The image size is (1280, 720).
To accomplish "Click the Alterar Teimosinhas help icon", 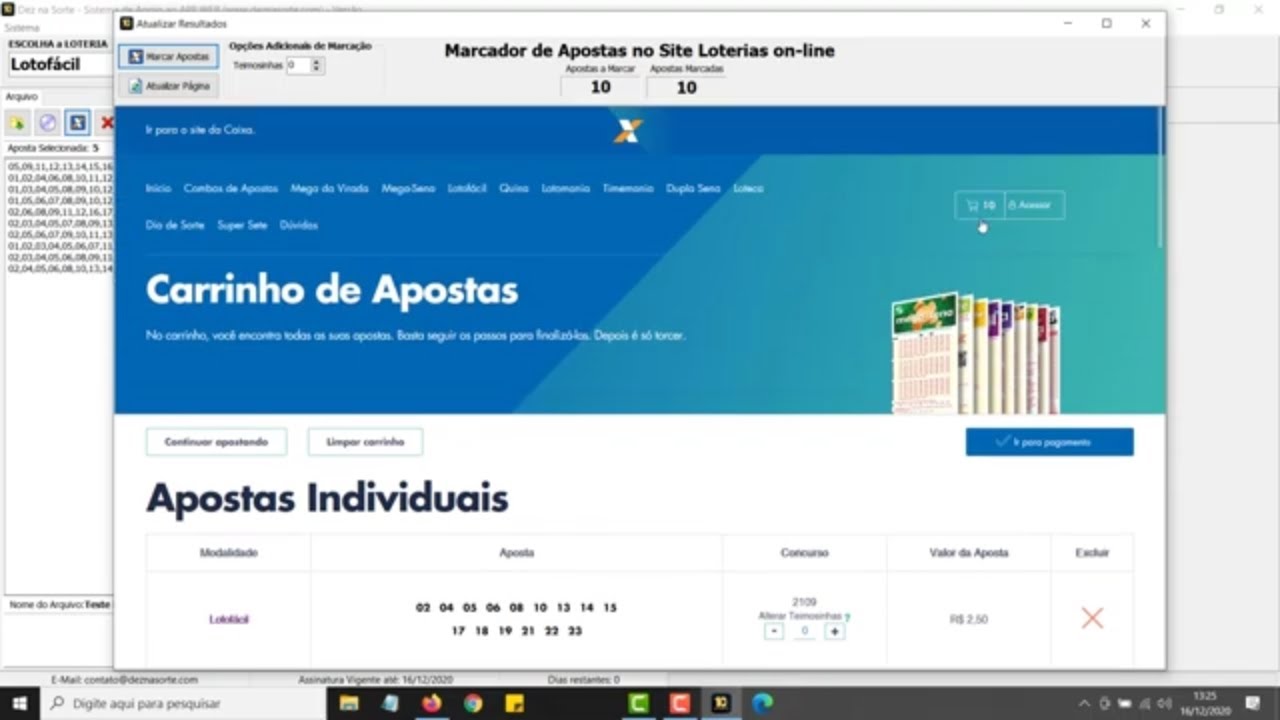I will pos(847,616).
